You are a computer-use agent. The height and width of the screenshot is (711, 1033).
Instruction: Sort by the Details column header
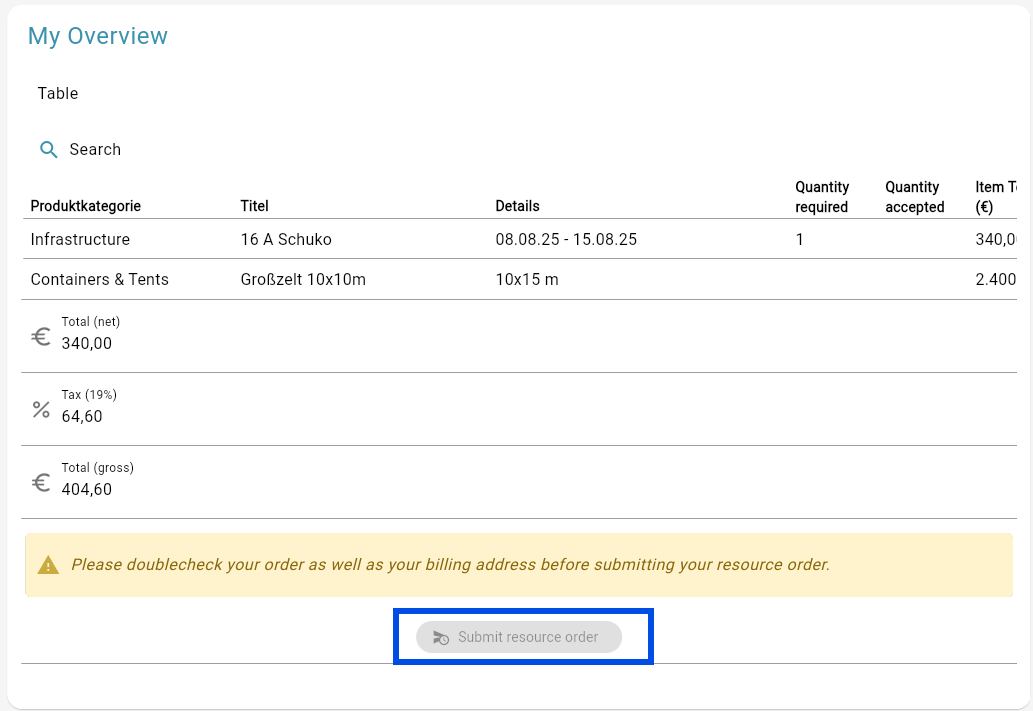pyautogui.click(x=517, y=206)
